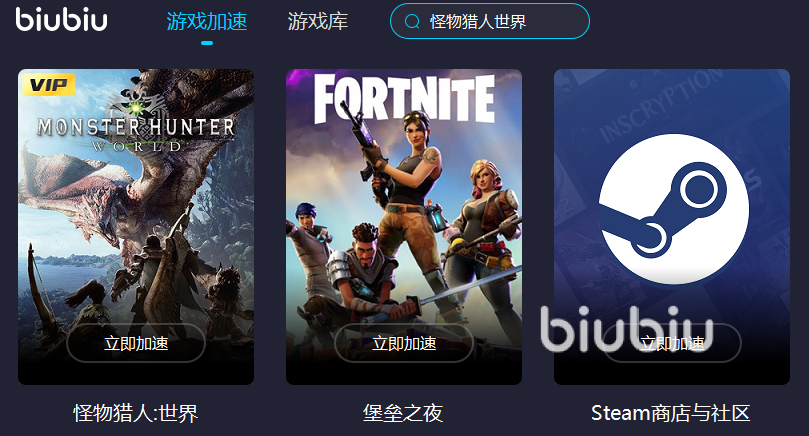Image resolution: width=809 pixels, height=436 pixels.
Task: Click the VIP badge on Monster Hunter card
Action: (48, 85)
